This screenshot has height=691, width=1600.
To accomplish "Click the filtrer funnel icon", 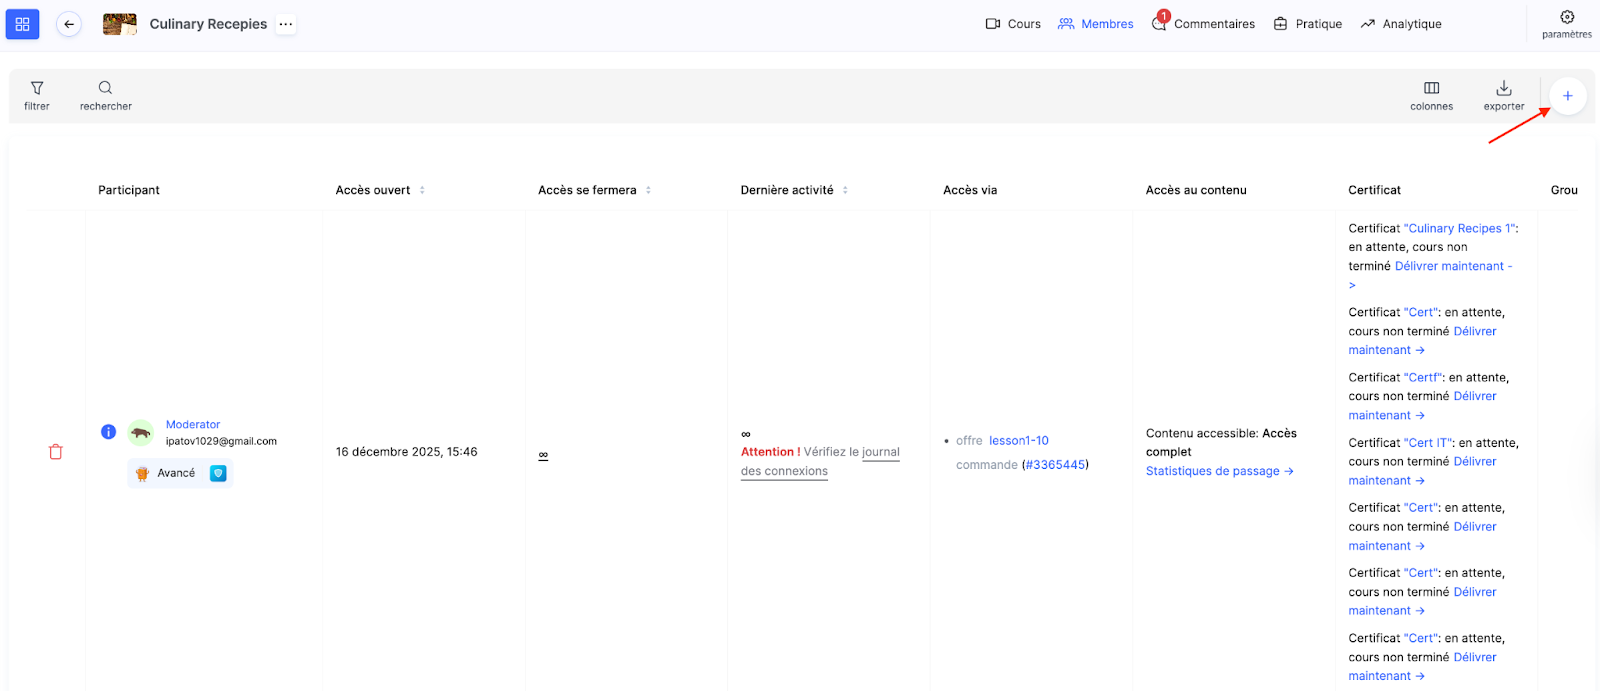I will pyautogui.click(x=37, y=89).
